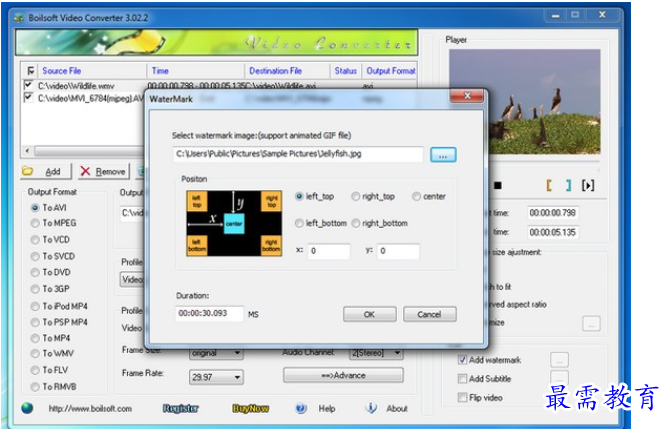This screenshot has width=667, height=429.
Task: Click the file list horizontal scrollbar
Action: pyautogui.click(x=83, y=151)
